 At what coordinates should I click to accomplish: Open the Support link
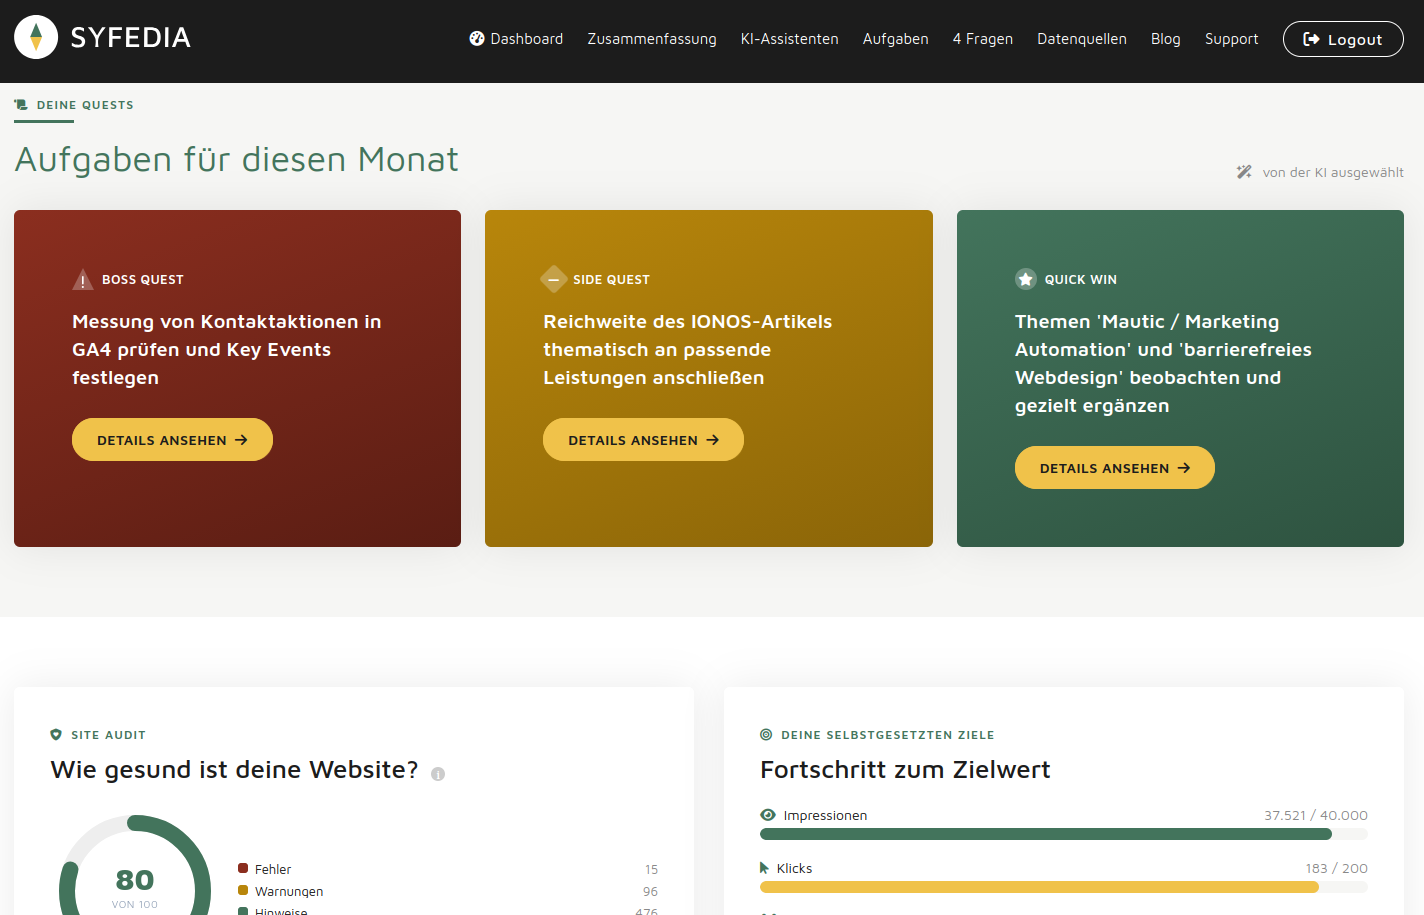click(x=1232, y=39)
